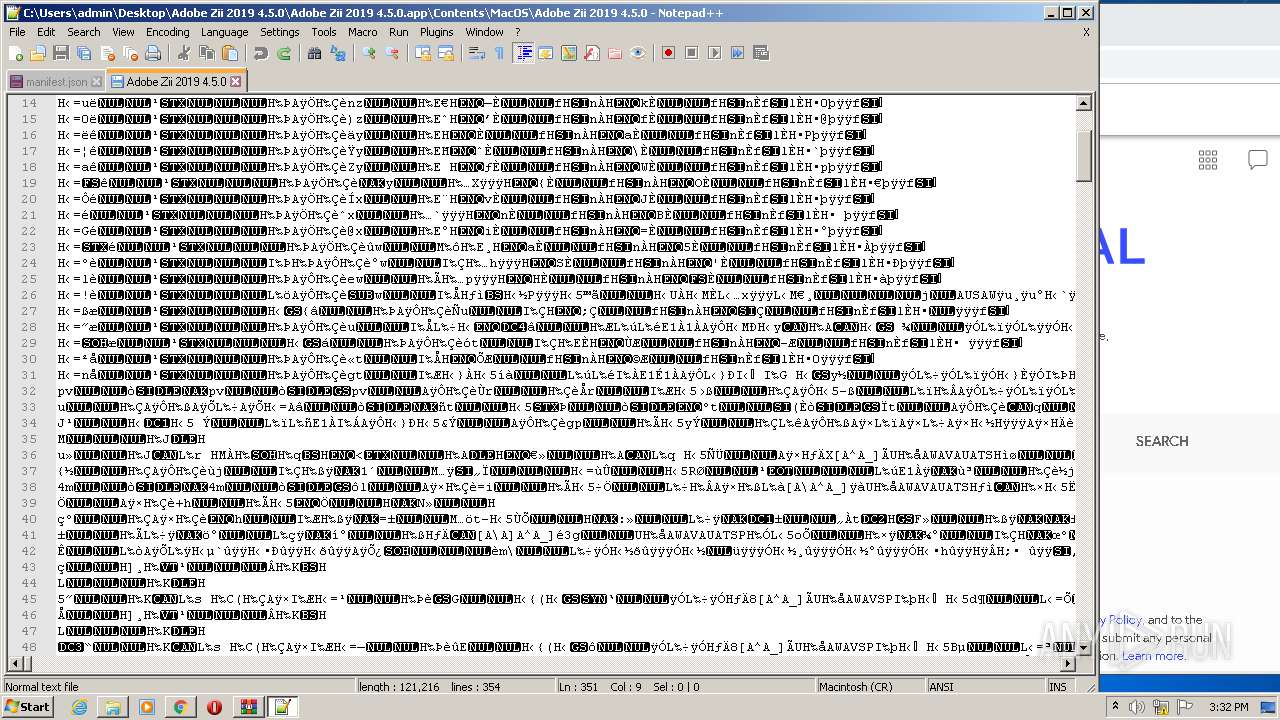Toggle the indent guide toolbar button

523,53
